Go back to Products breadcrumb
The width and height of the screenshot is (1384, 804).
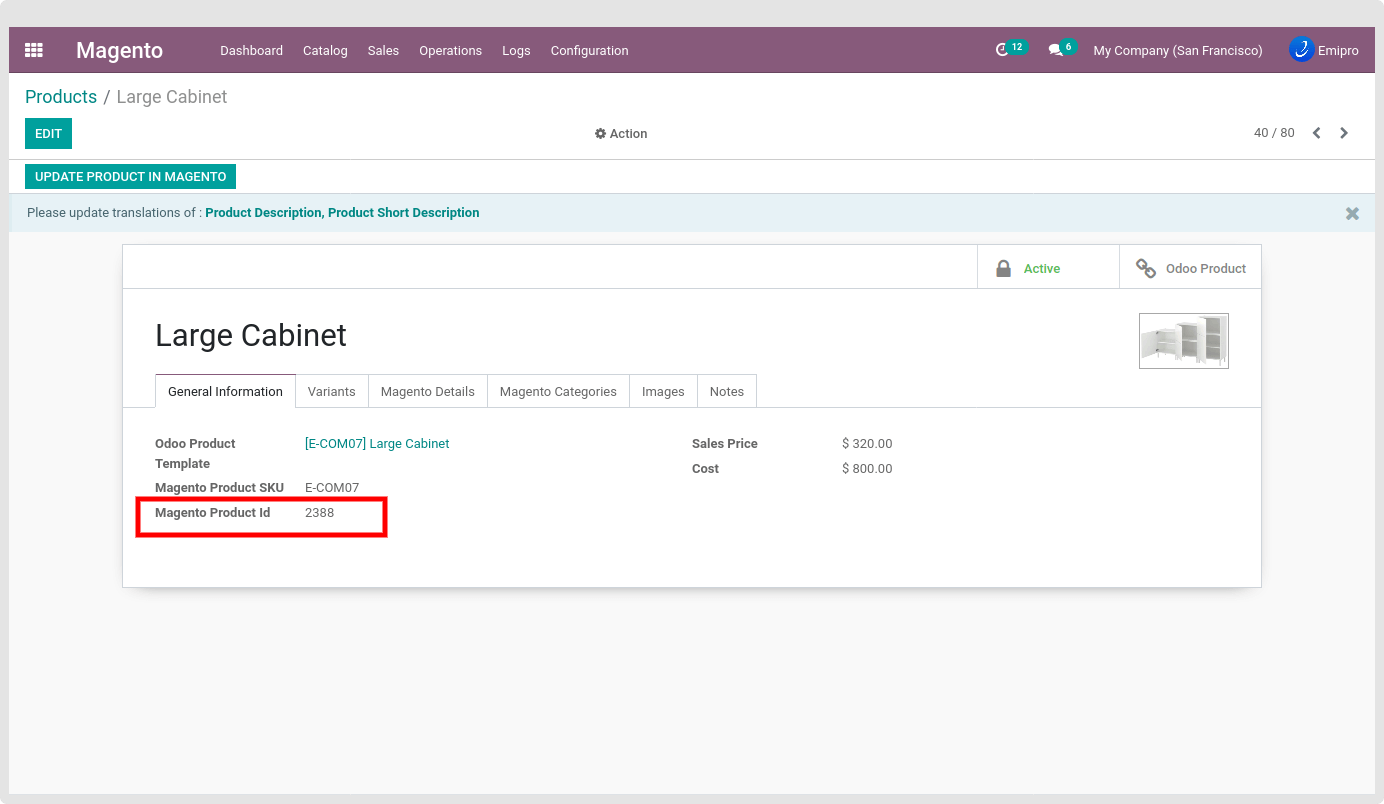coord(61,97)
